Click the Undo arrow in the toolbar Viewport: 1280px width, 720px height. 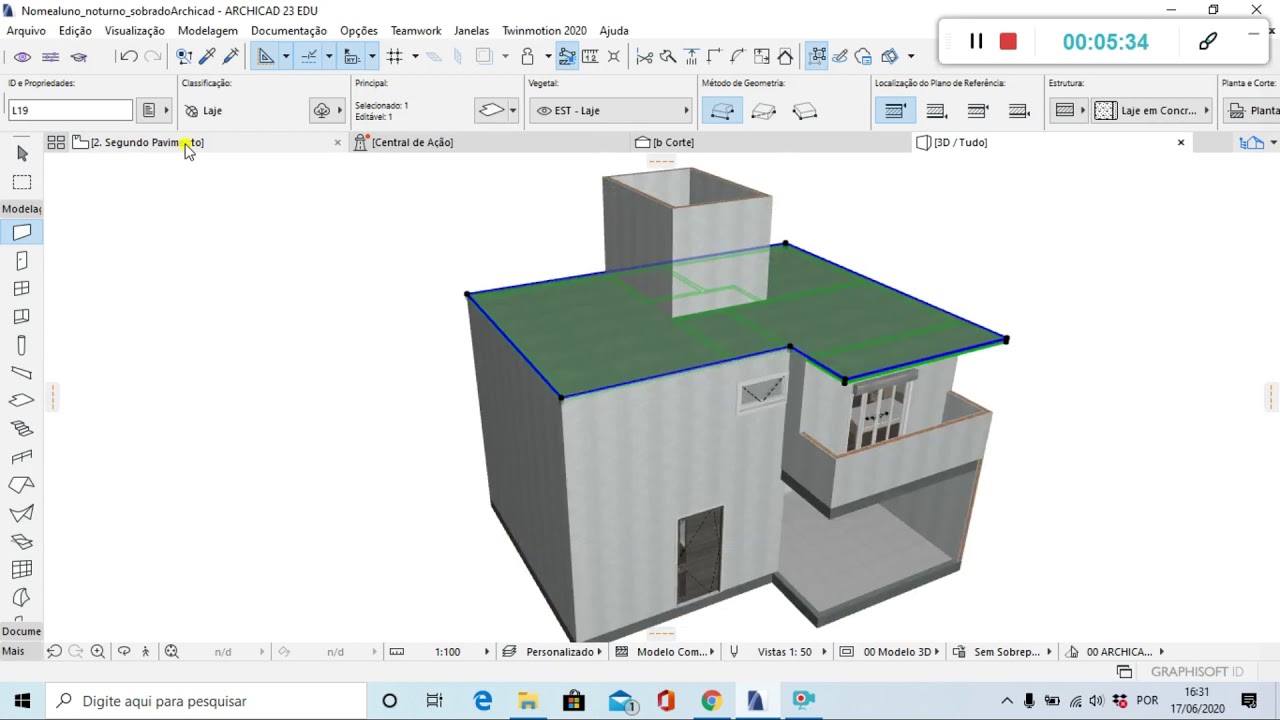[x=129, y=56]
